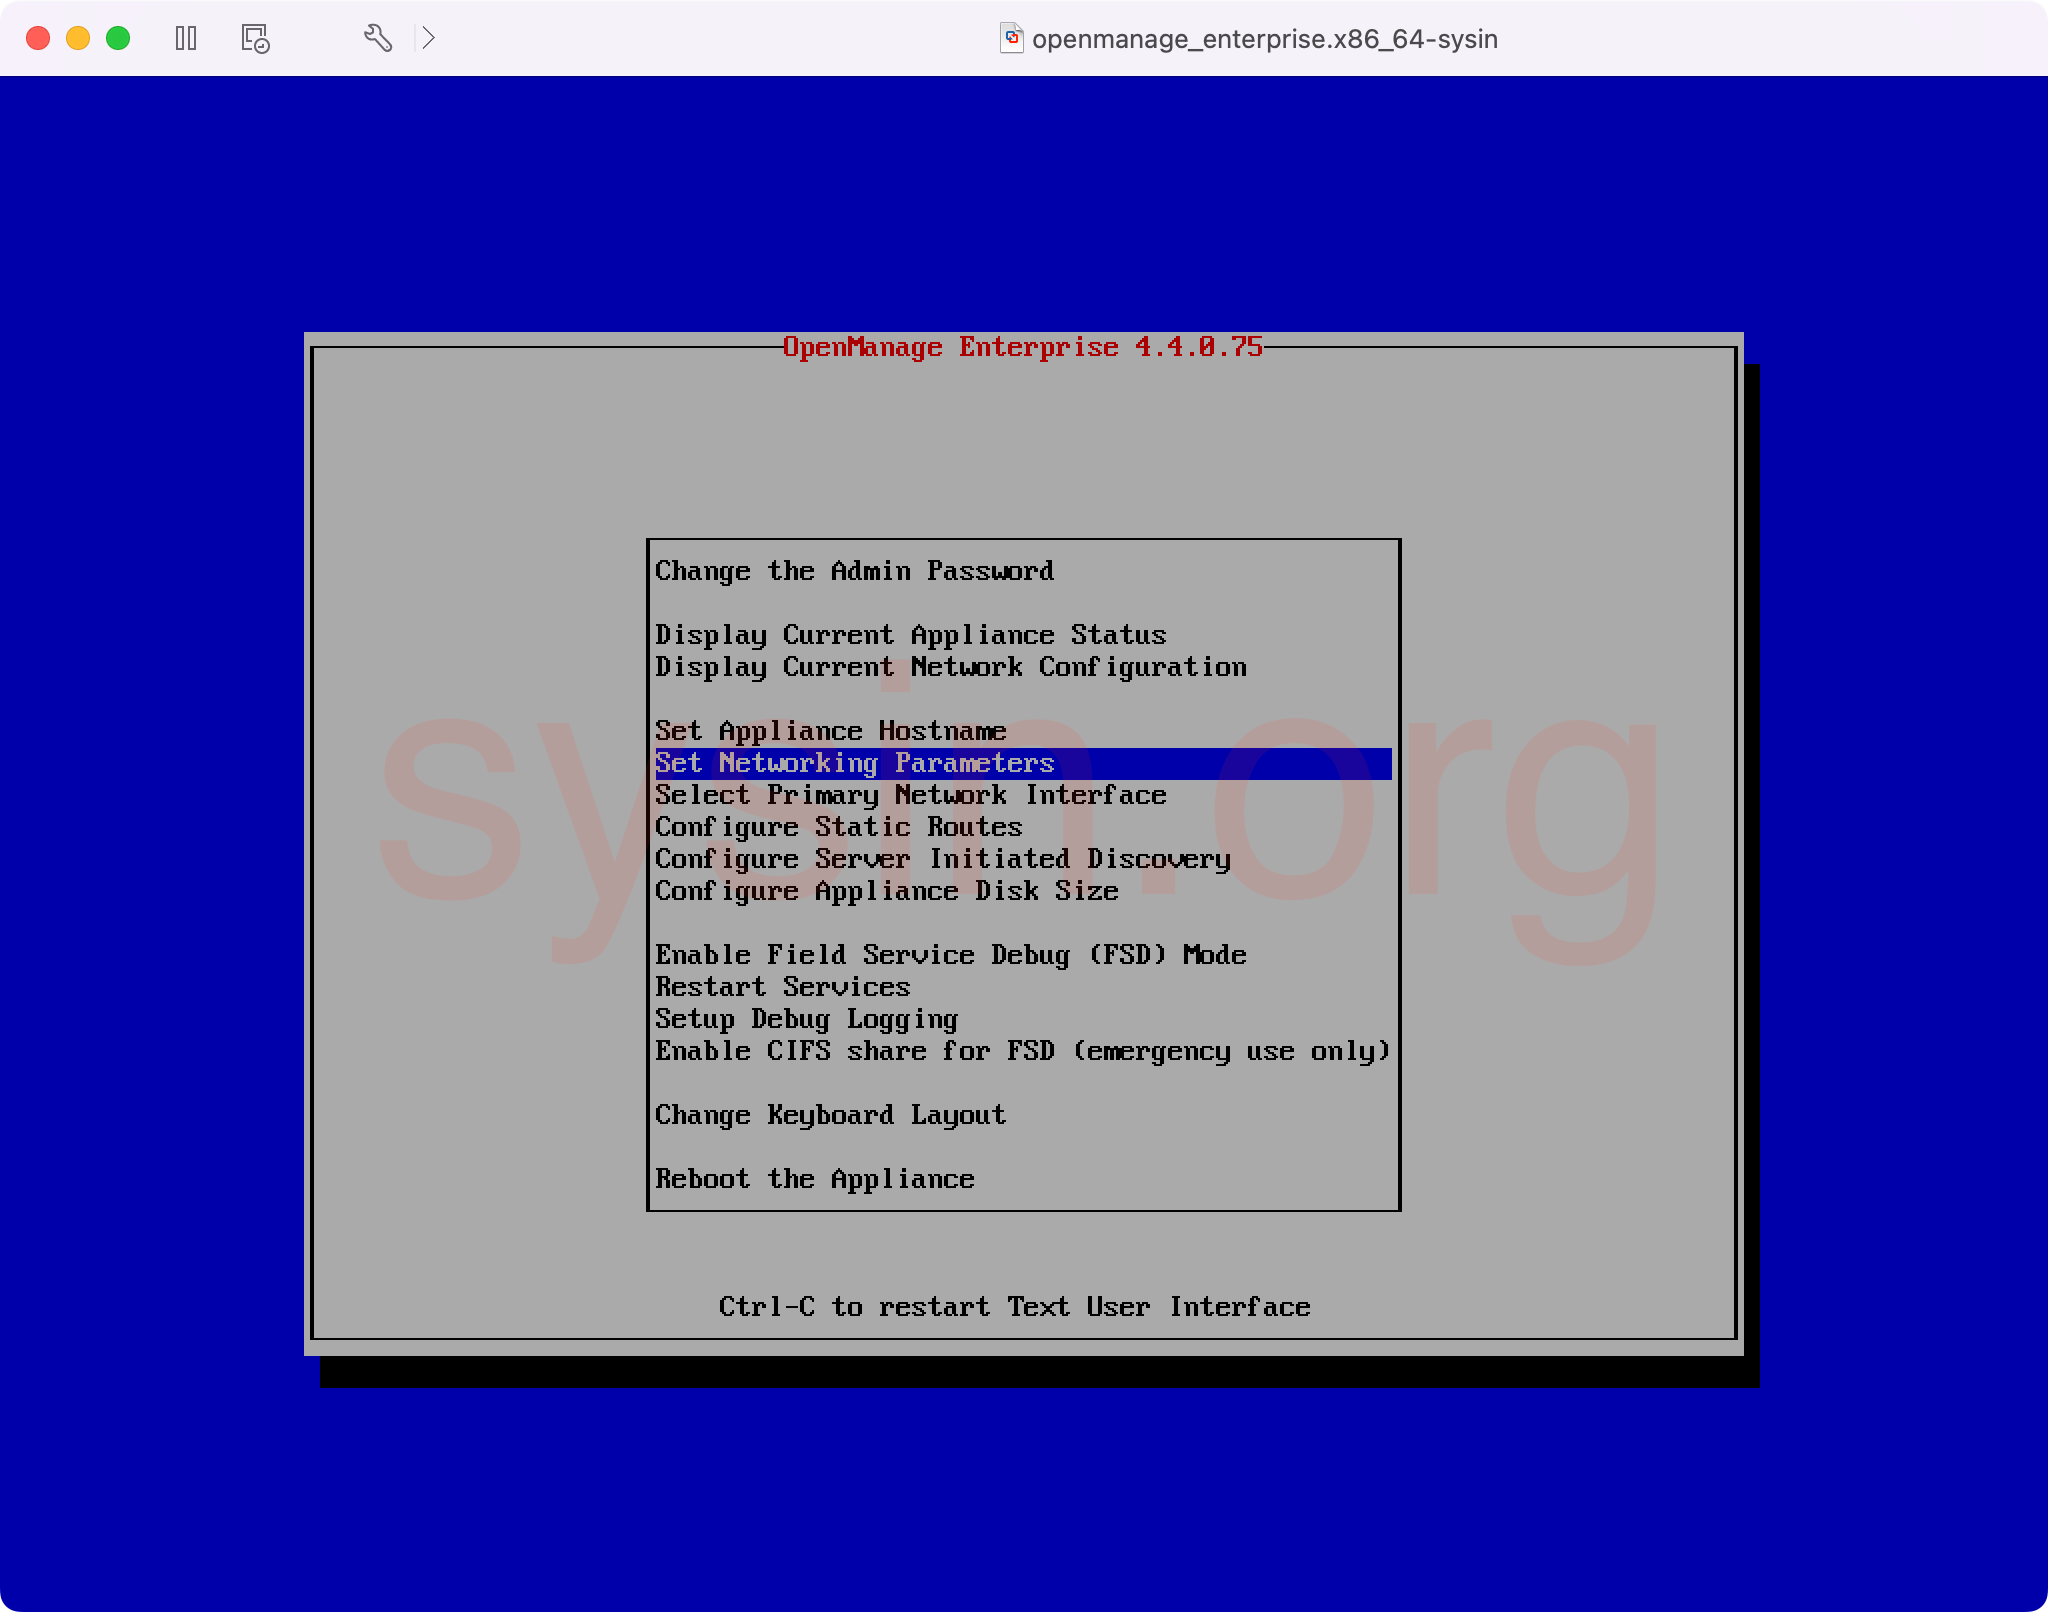
Task: Open Setup Debug Logging
Action: click(806, 1019)
